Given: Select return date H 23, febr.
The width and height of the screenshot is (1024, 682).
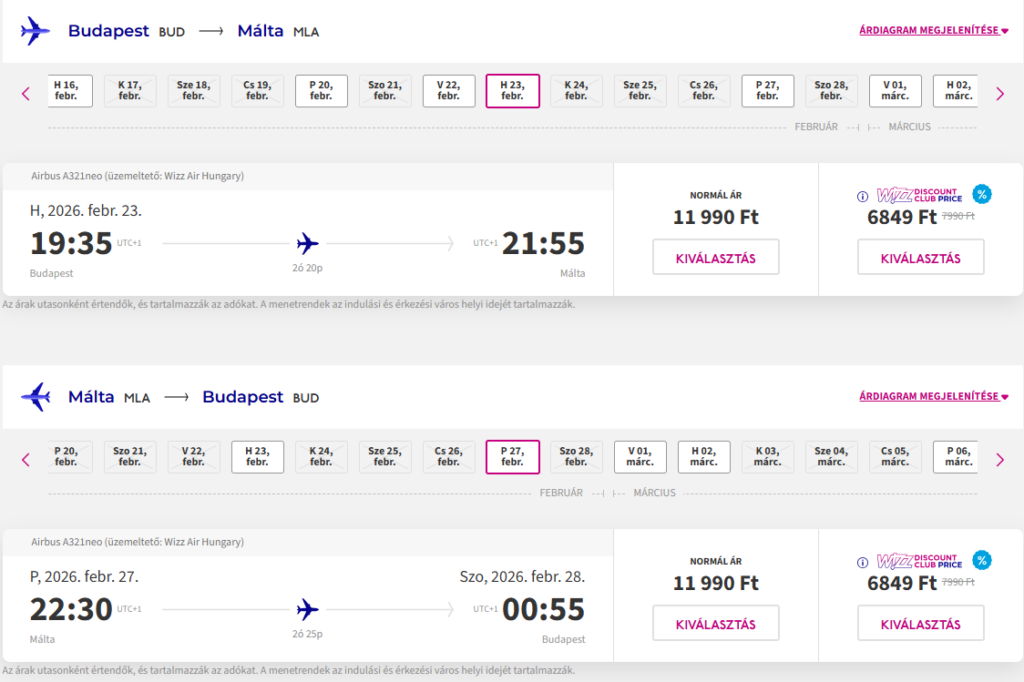Looking at the screenshot, I should (257, 457).
